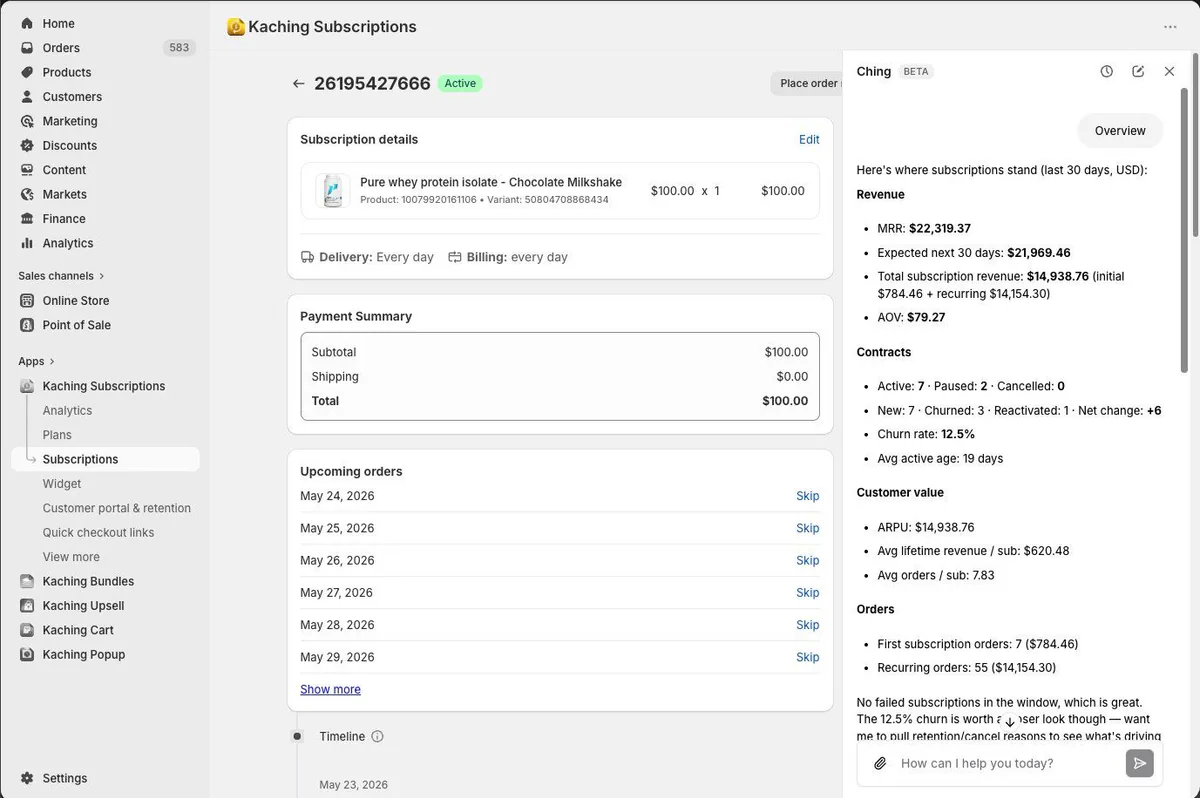
Task: Open the Plans submenu item
Action: pos(57,435)
